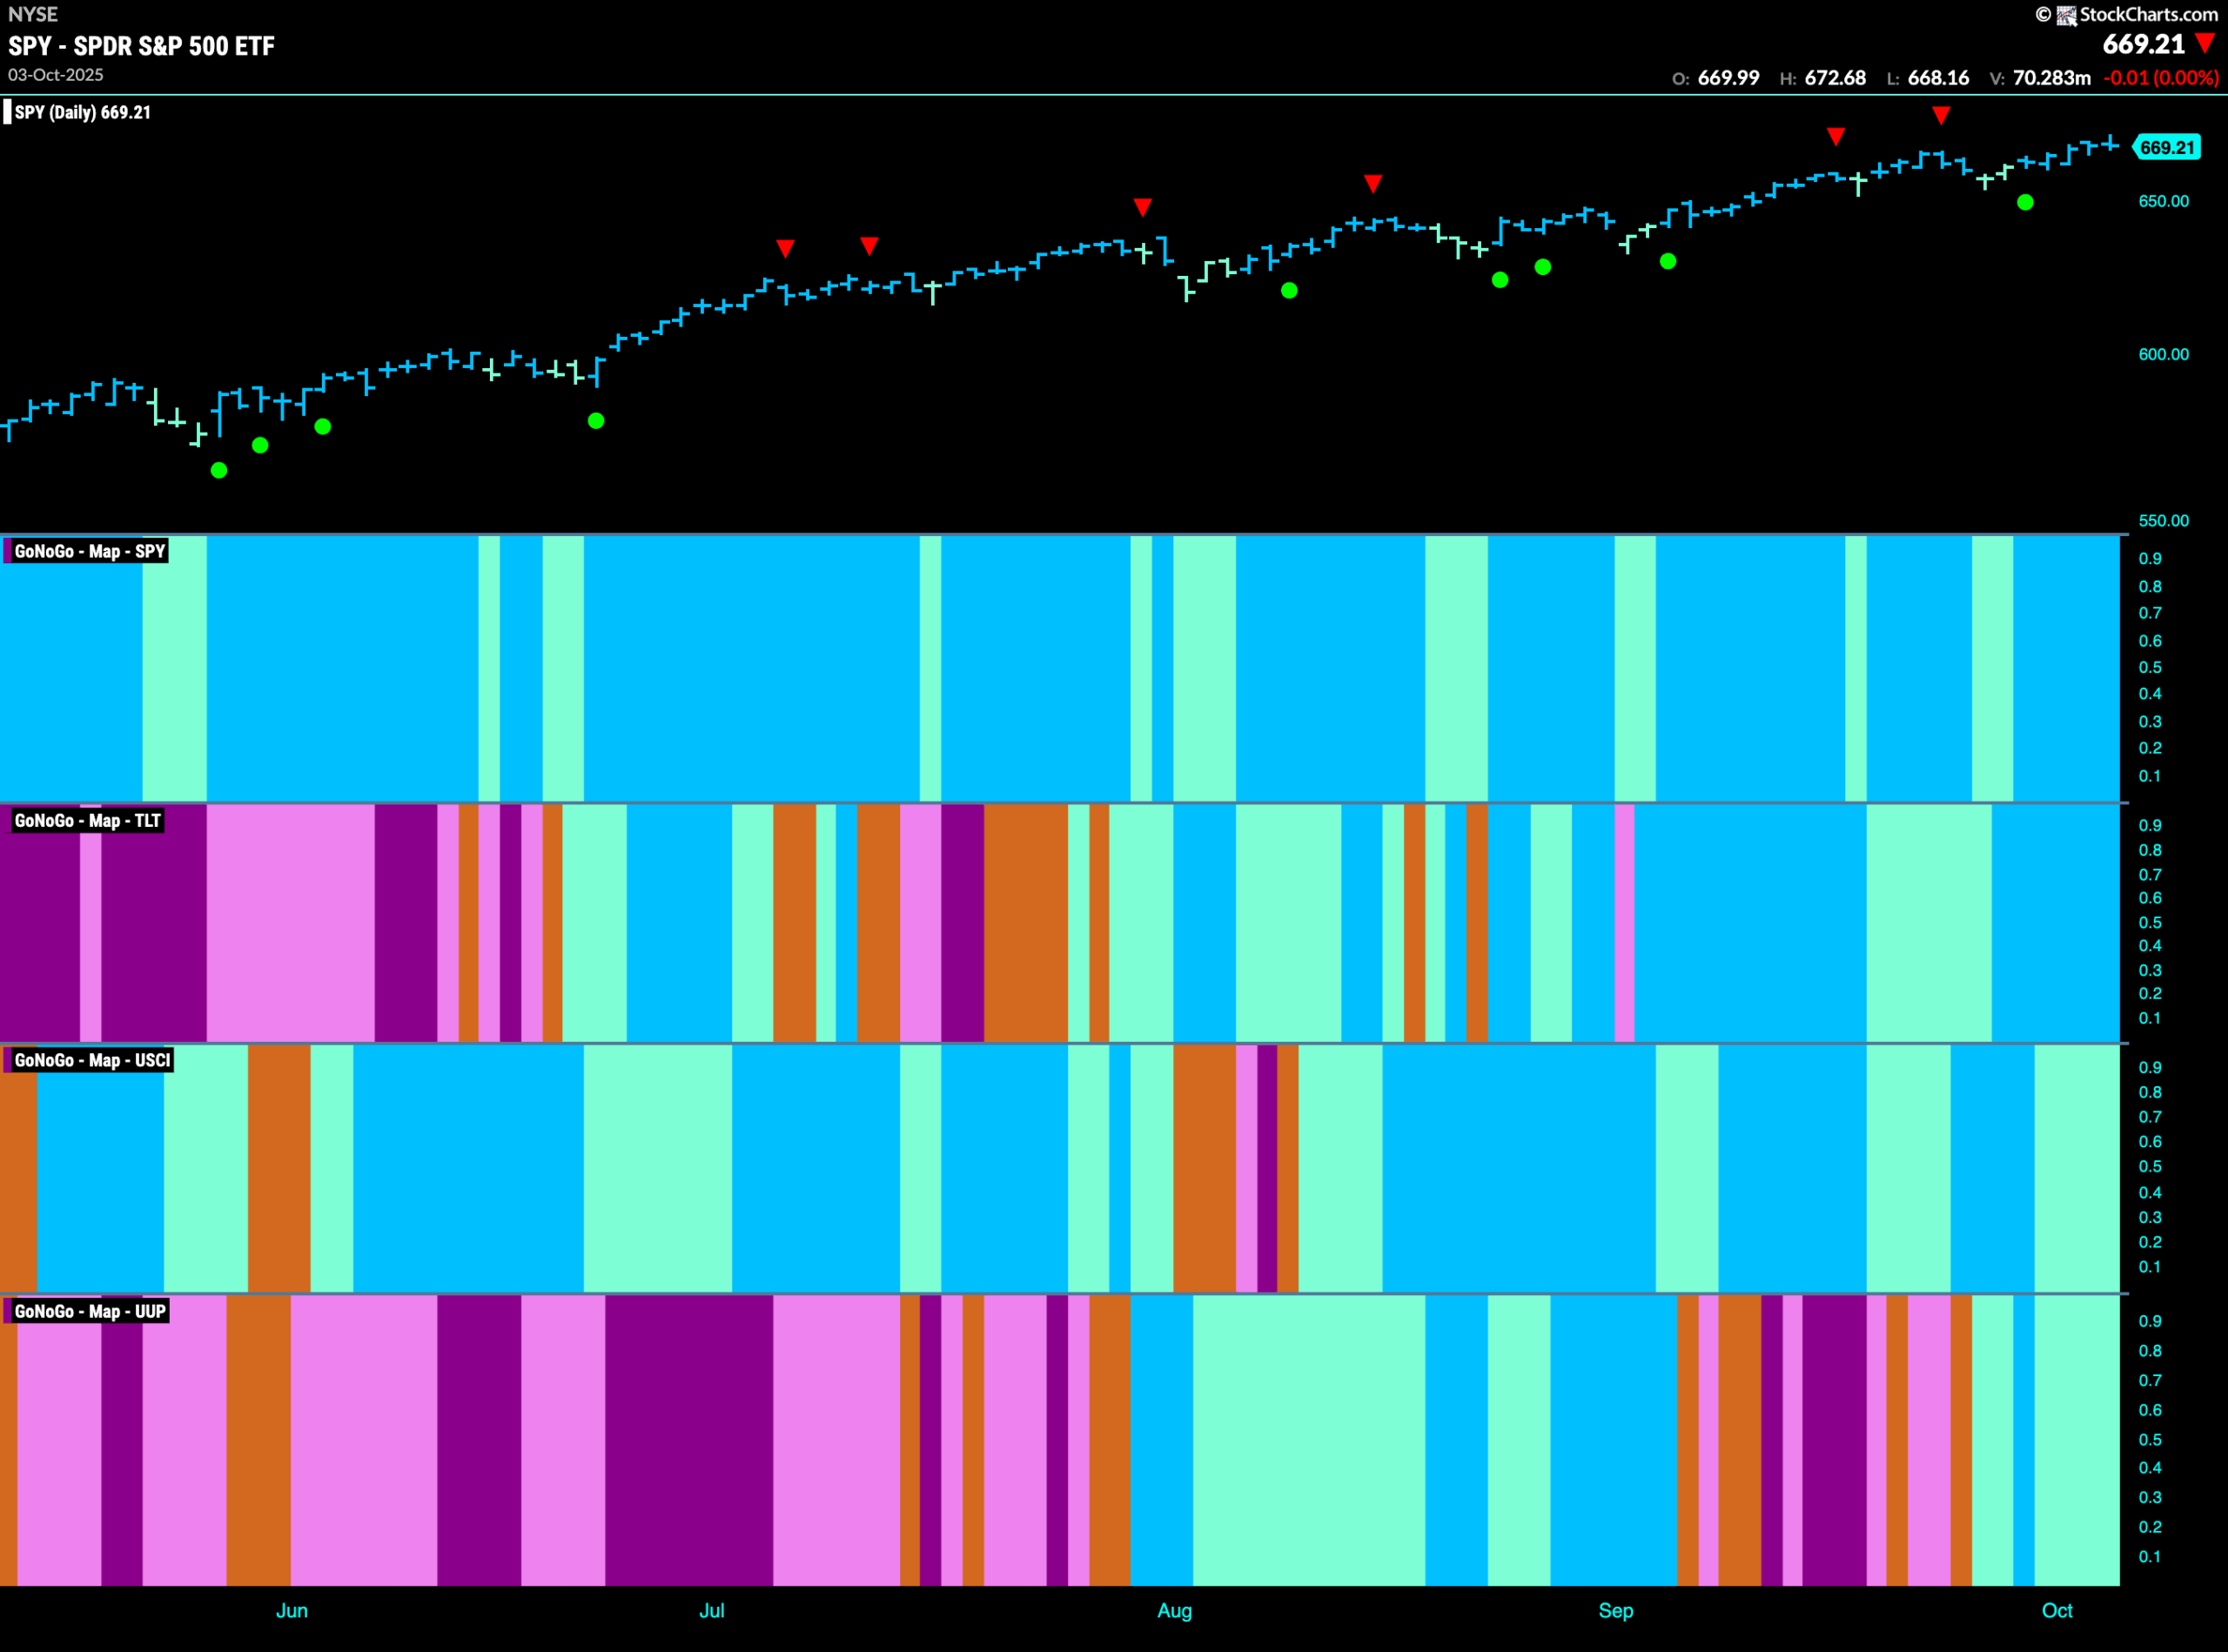Click the cyan 669.21 price tag on axis
The height and width of the screenshot is (1652, 2228).
[2167, 148]
